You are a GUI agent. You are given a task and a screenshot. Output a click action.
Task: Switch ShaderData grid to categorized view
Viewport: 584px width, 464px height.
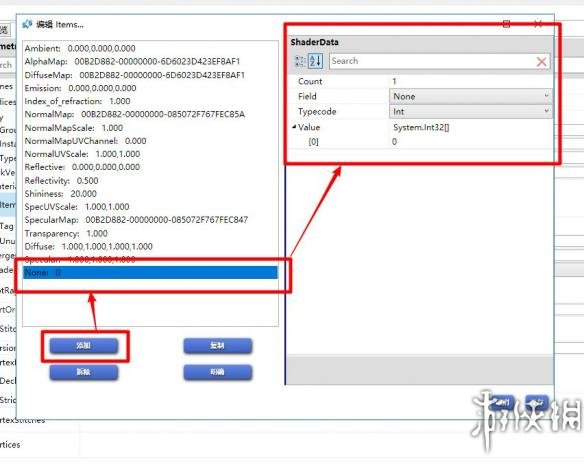(300, 61)
